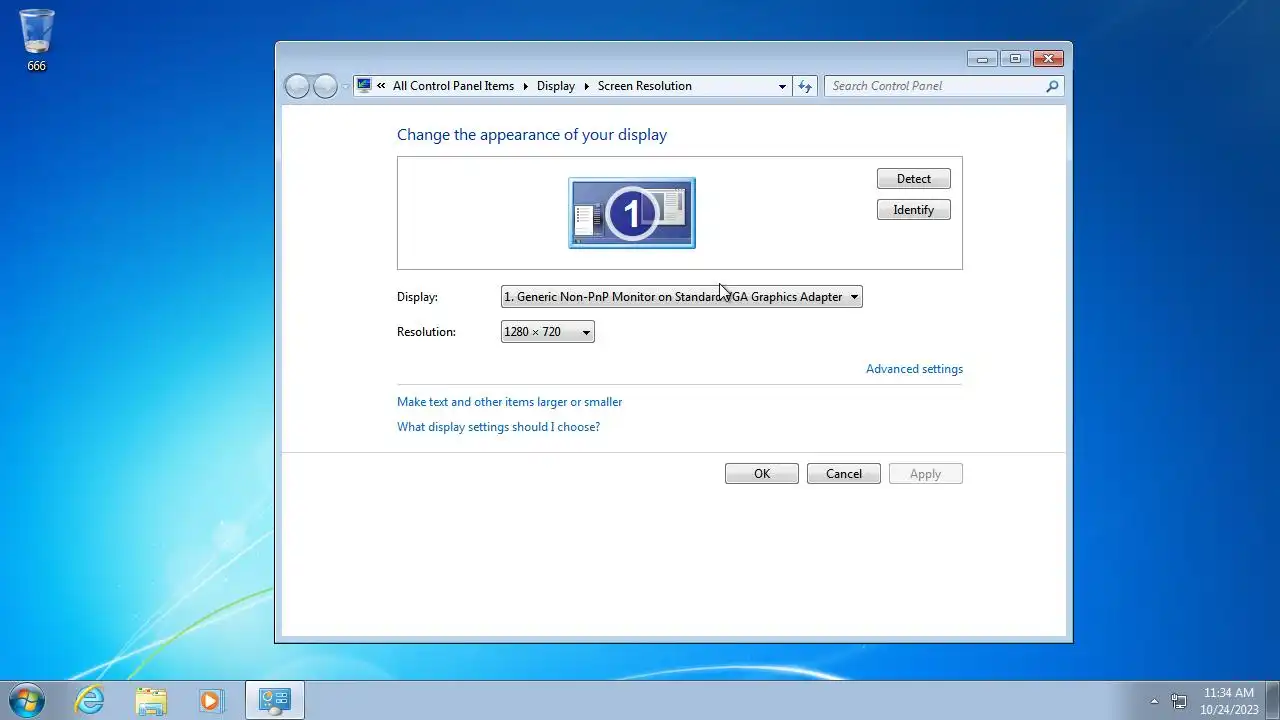Open the clock and date in tray
This screenshot has width=1280, height=720.
(1229, 701)
